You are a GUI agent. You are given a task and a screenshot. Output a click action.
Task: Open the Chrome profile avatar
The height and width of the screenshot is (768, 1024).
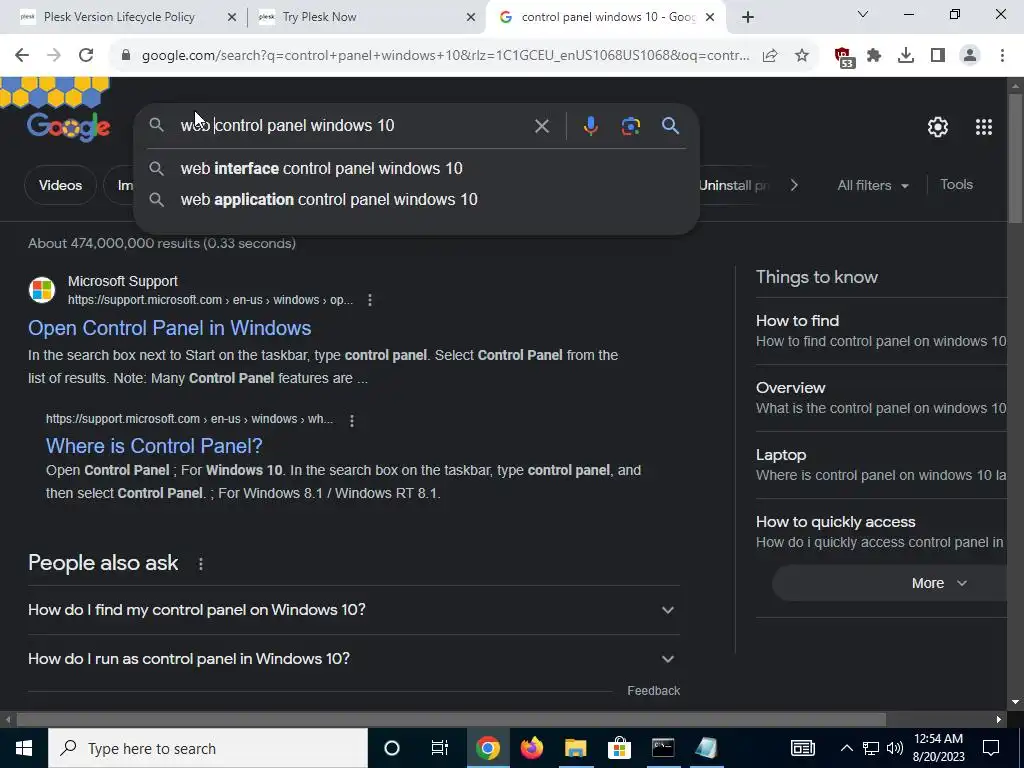pos(970,56)
